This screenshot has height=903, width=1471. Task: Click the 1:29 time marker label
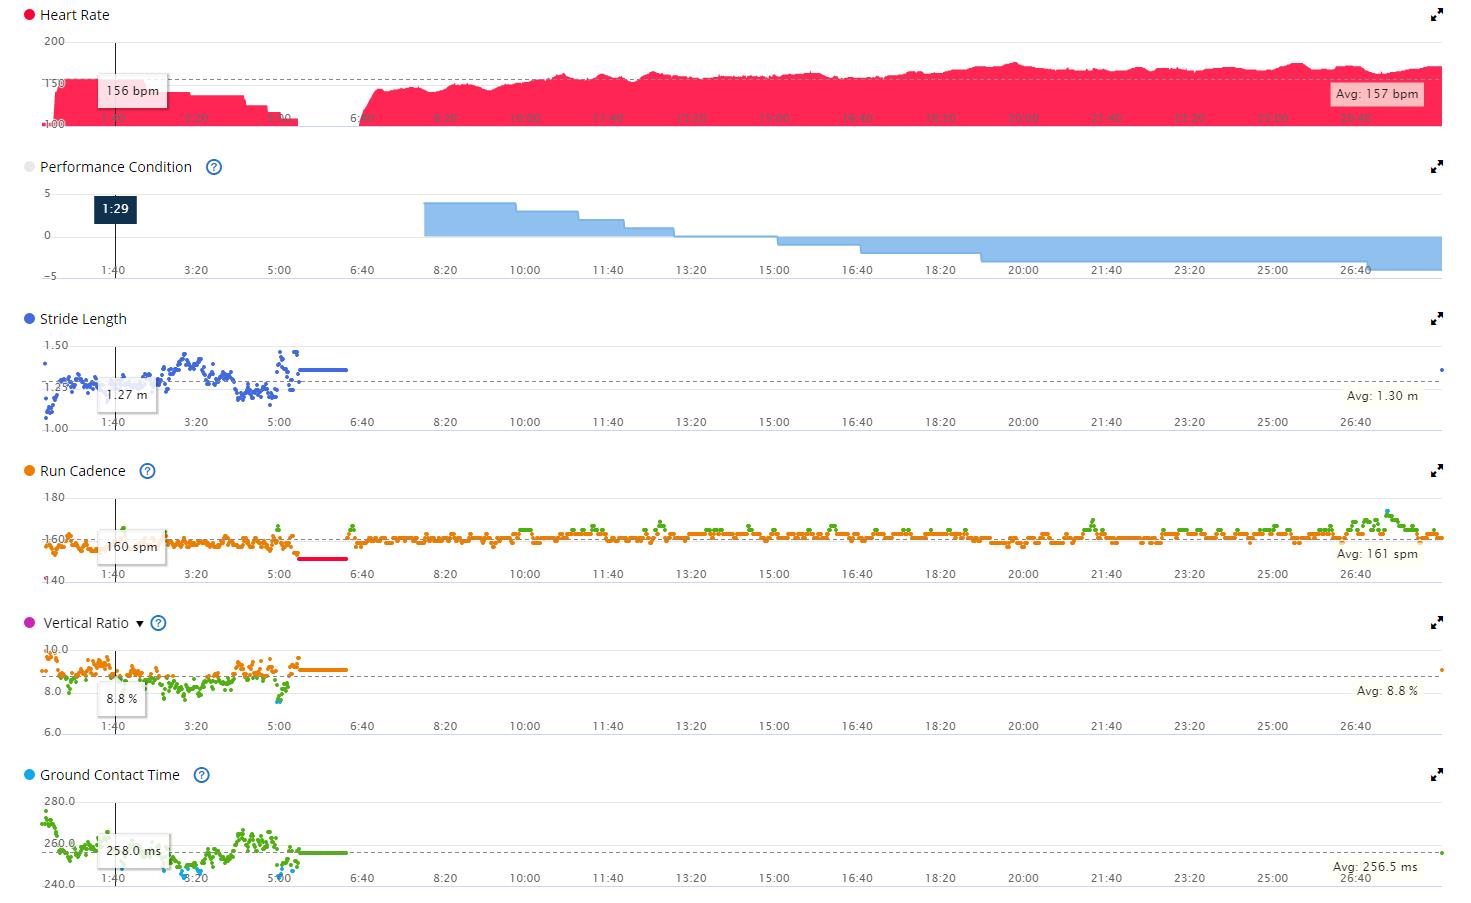115,210
